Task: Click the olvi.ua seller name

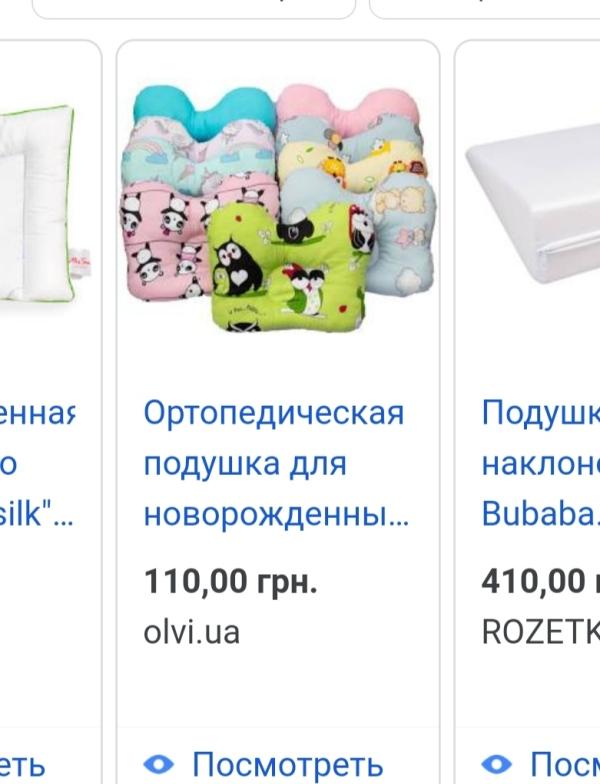Action: [x=192, y=632]
